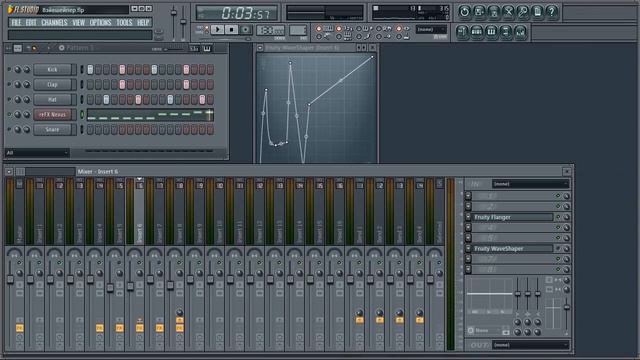640x360 pixels.
Task: Click the reFX Nexus piano roll preview
Action: 150,115
